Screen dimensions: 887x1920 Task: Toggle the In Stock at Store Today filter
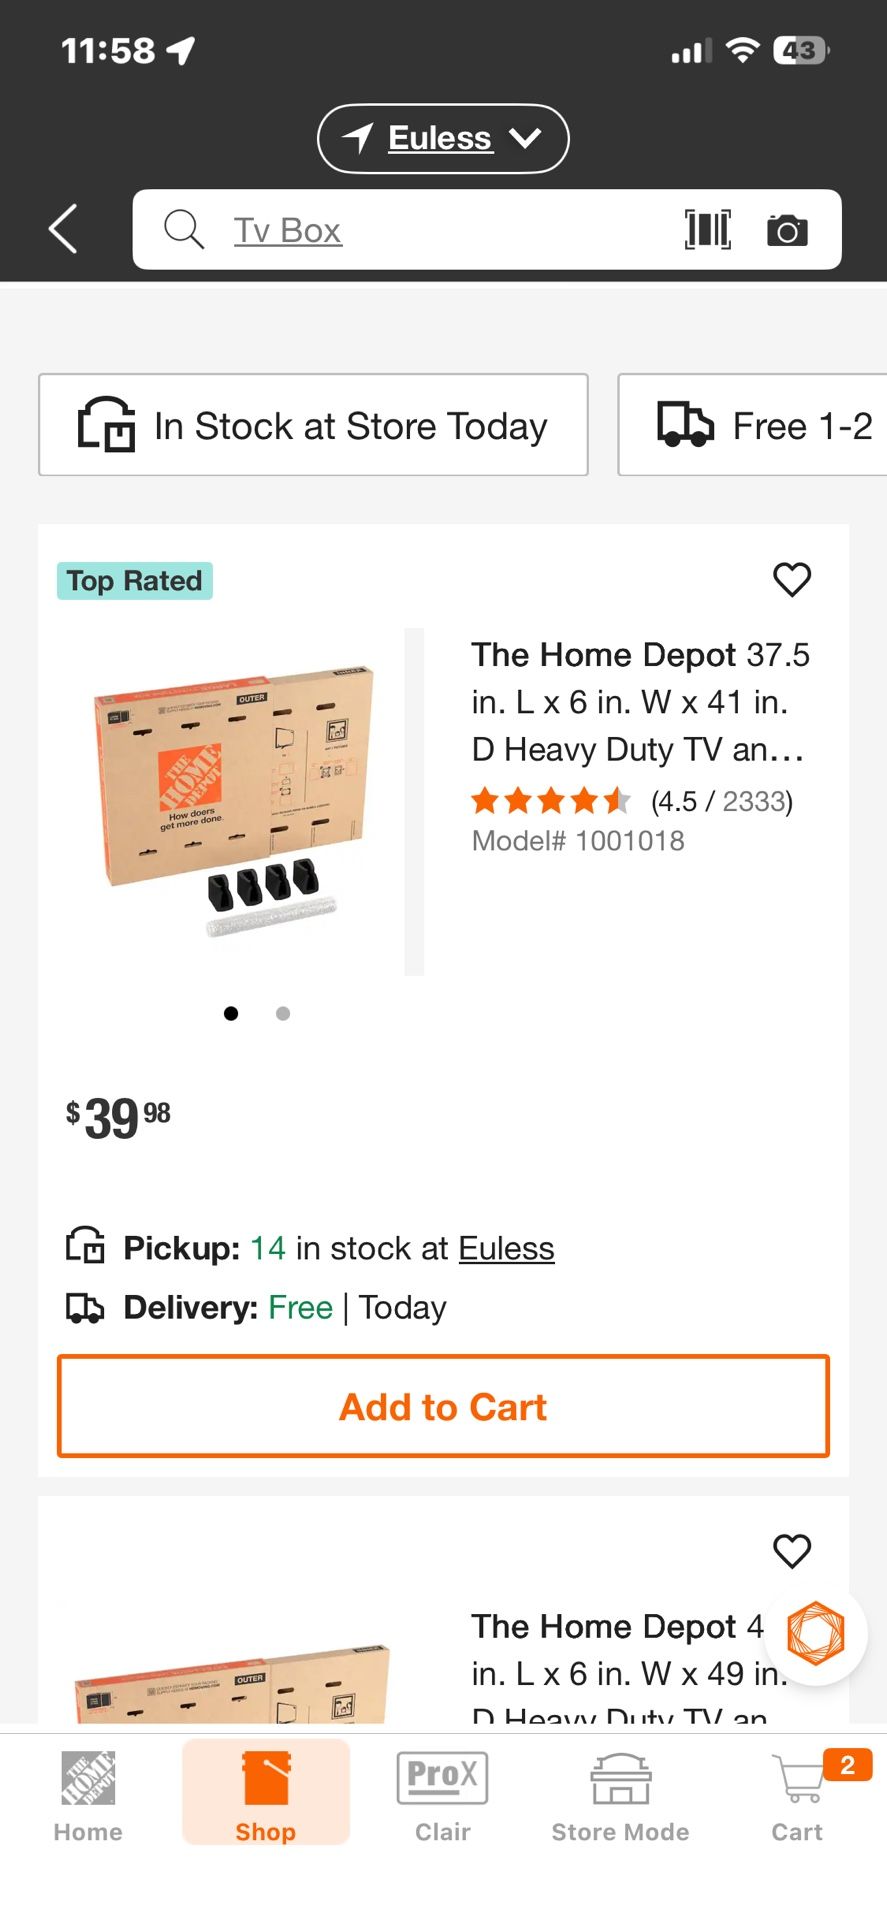(313, 425)
